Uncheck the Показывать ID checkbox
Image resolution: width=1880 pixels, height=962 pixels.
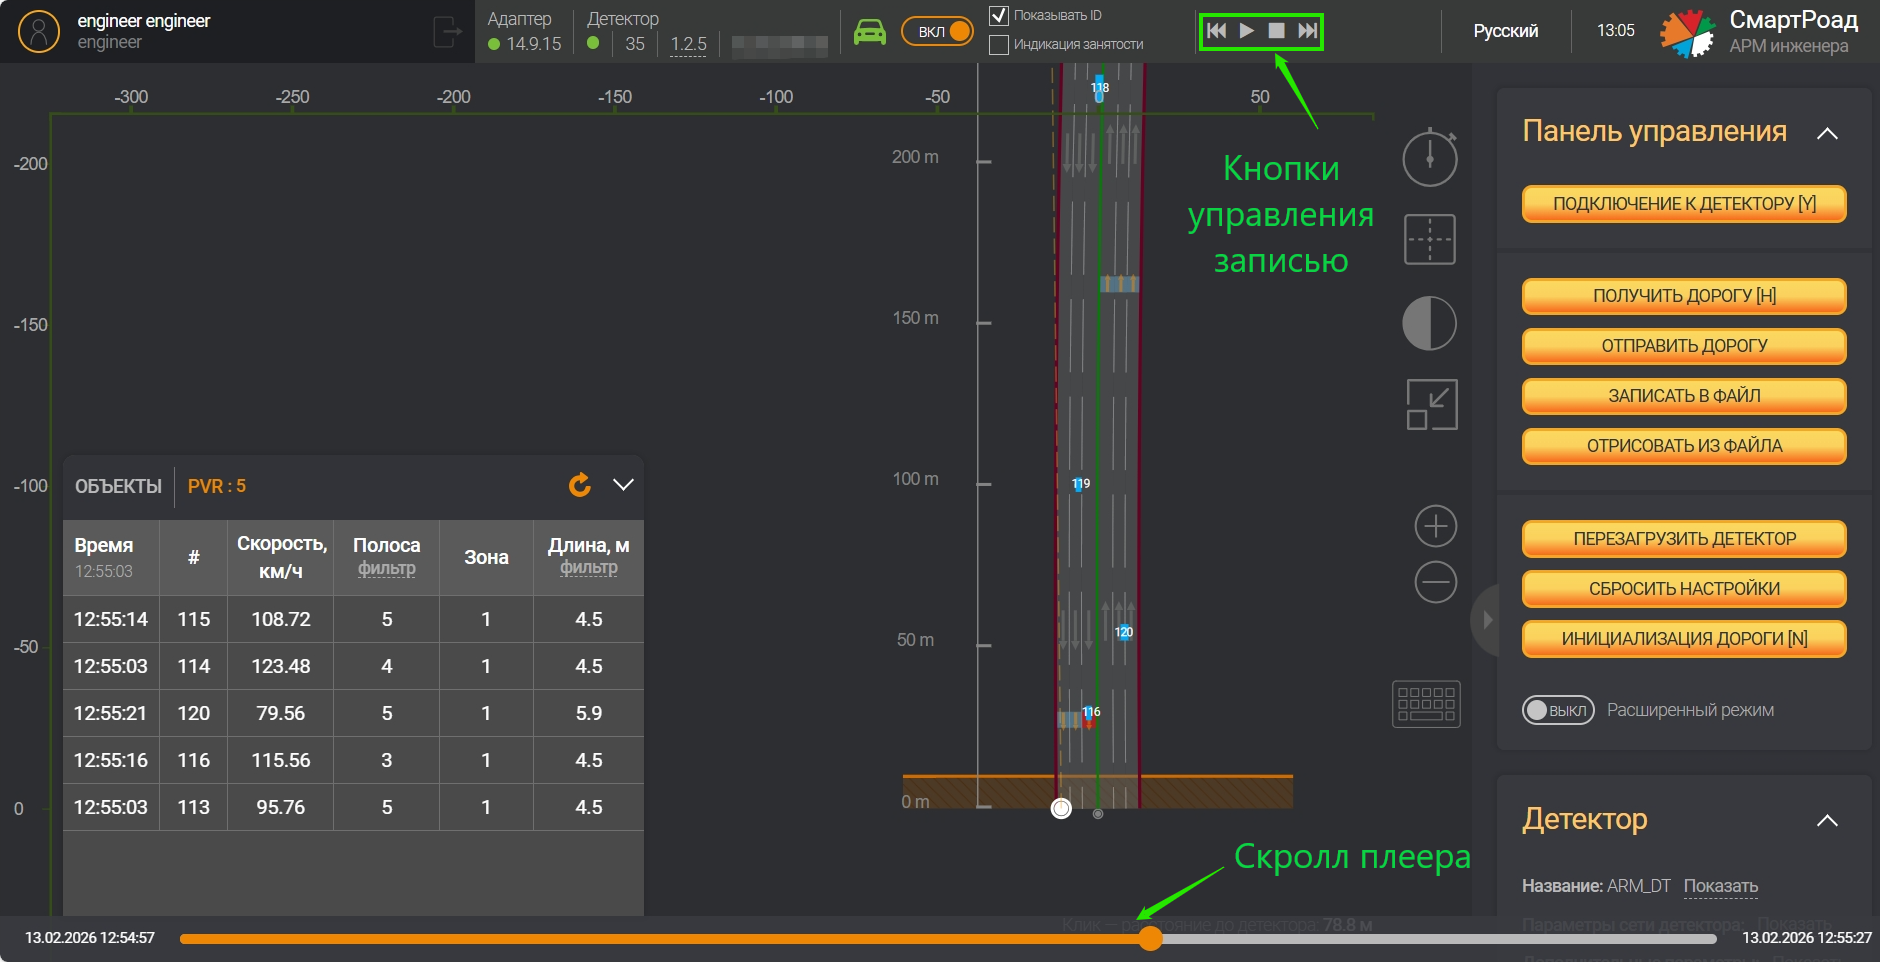(998, 16)
